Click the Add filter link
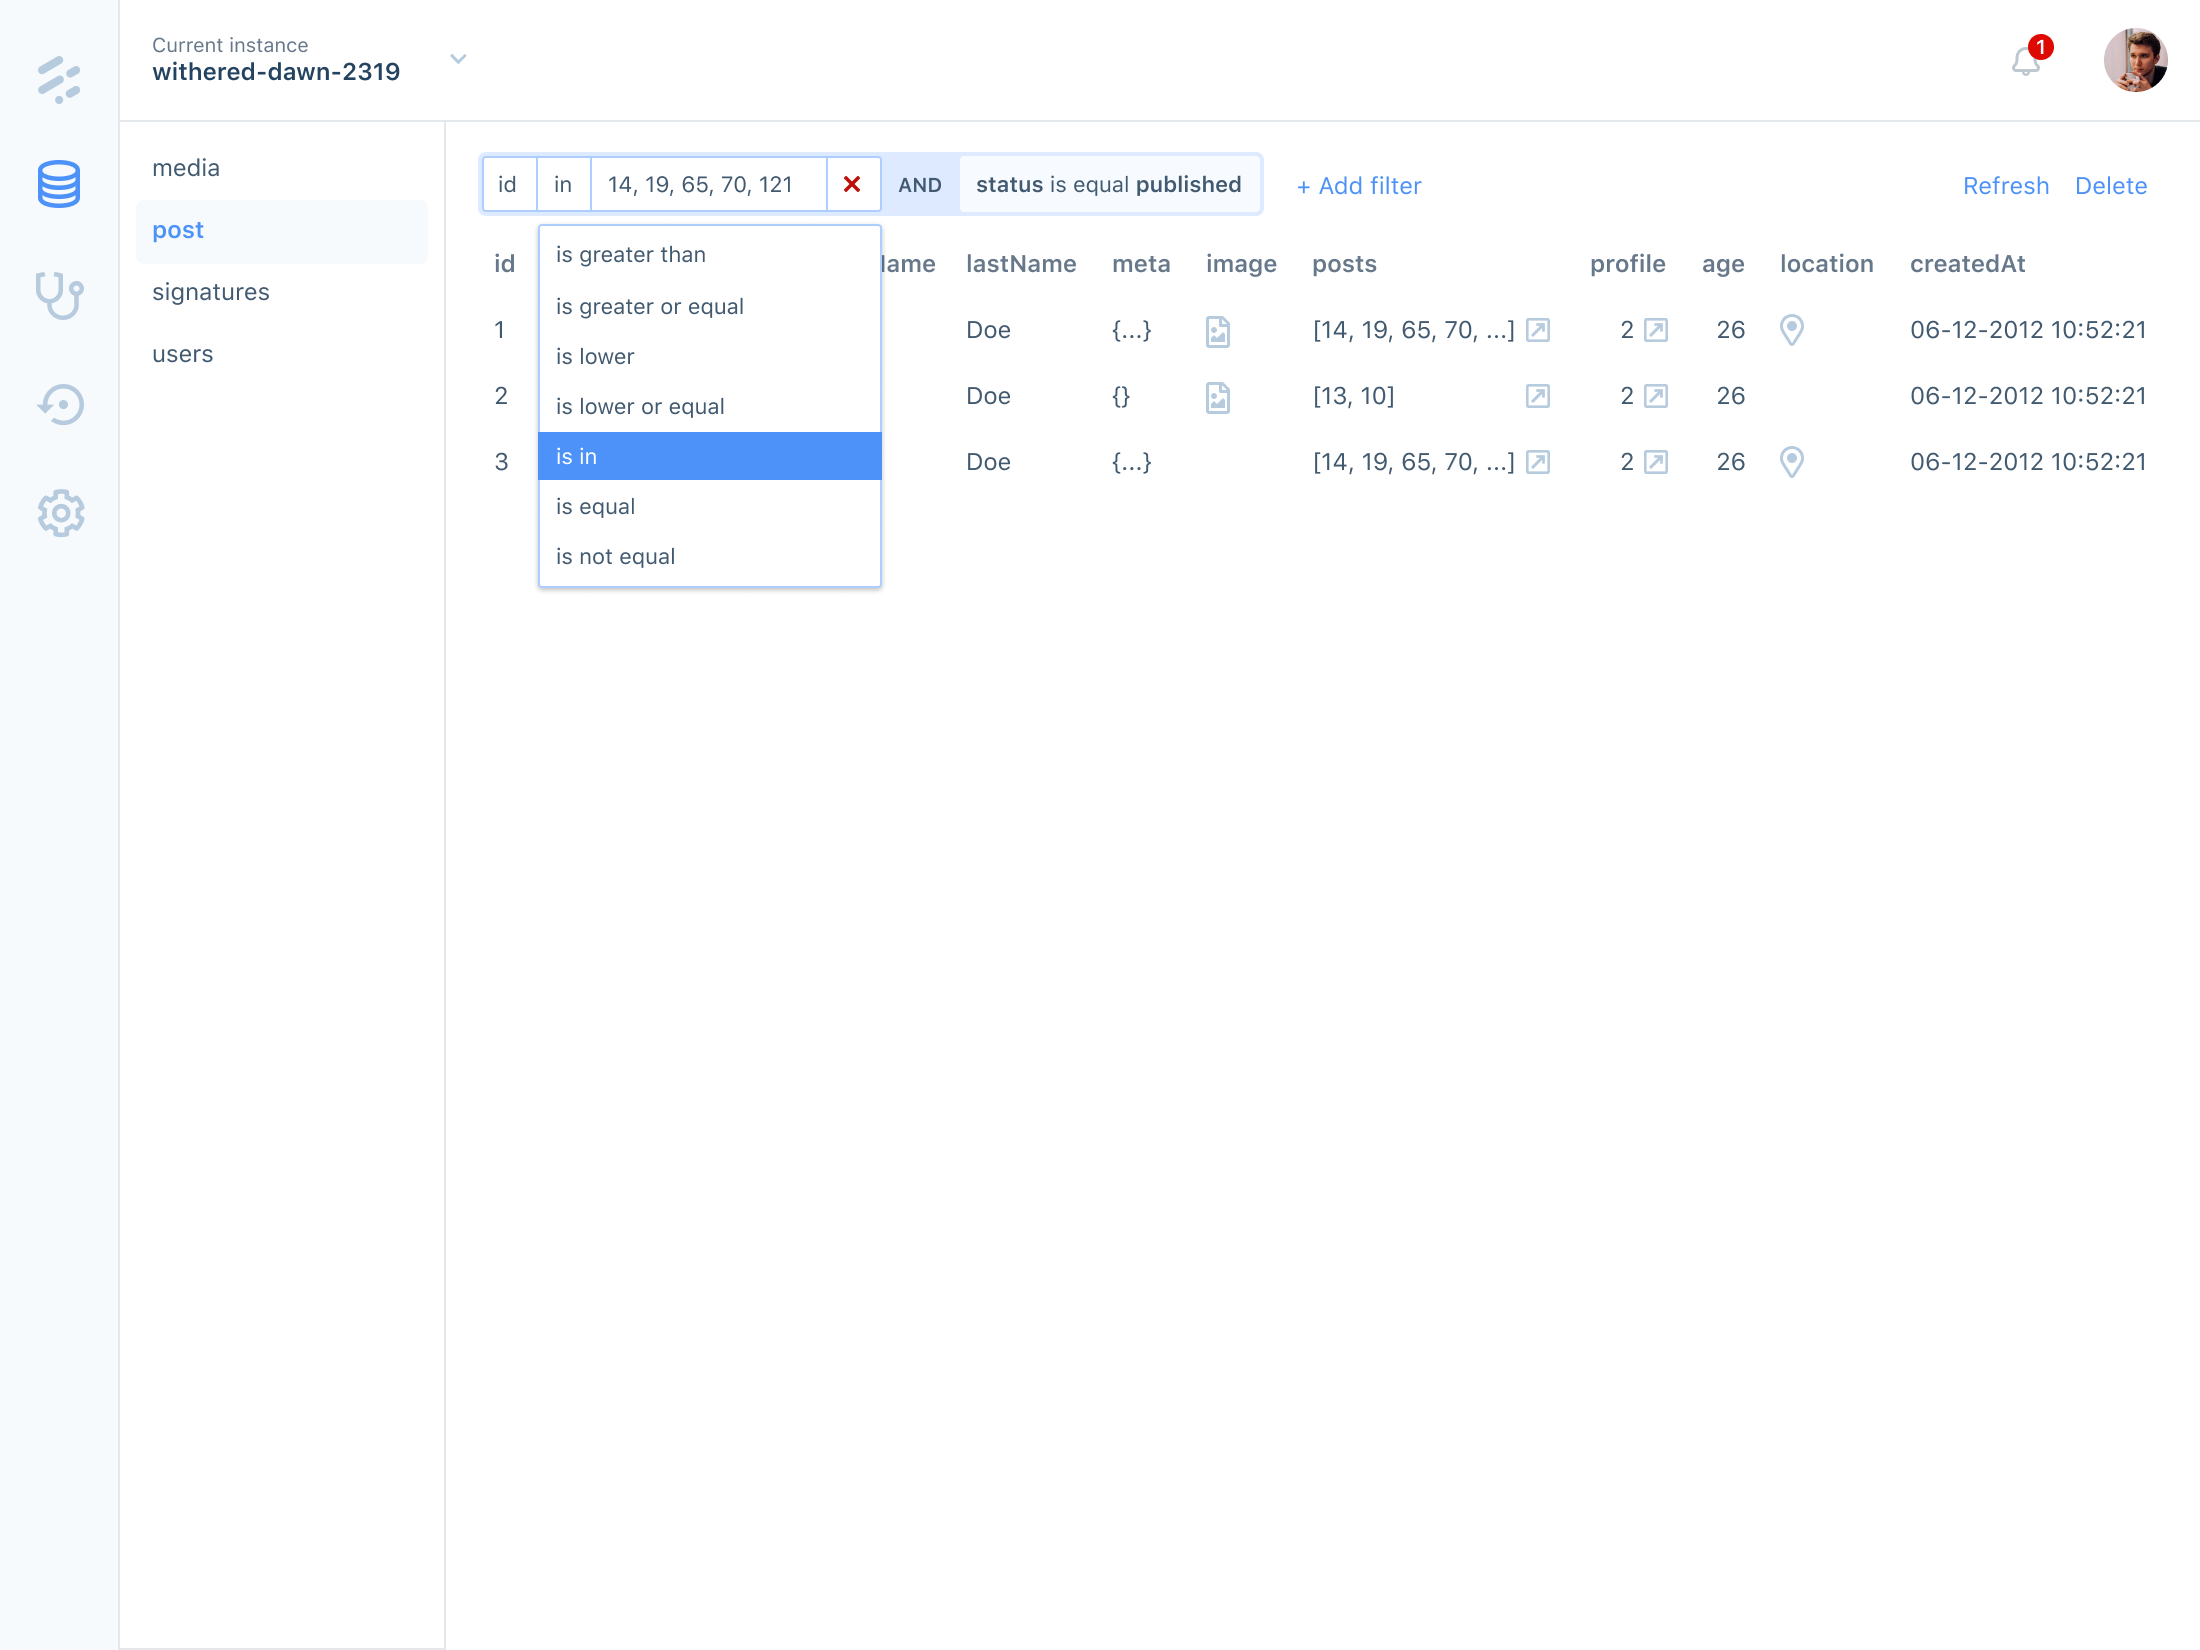The width and height of the screenshot is (2200, 1650). [x=1359, y=186]
